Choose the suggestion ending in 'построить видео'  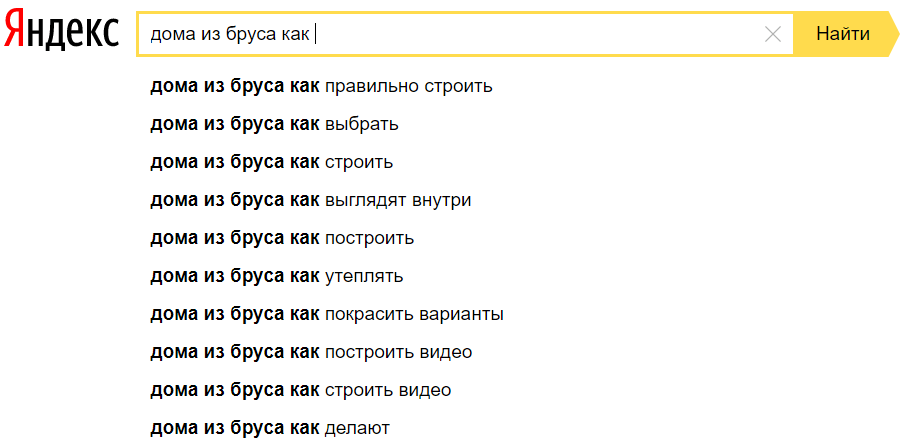(311, 352)
